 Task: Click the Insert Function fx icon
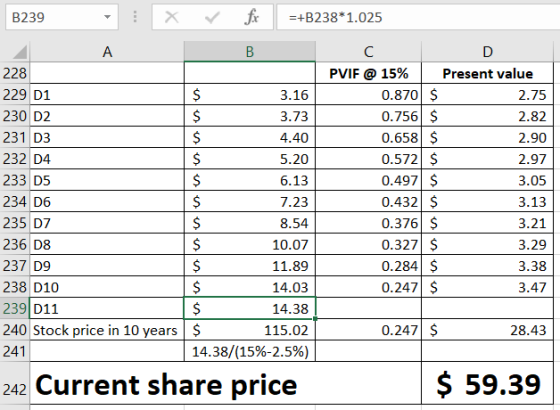(x=251, y=17)
